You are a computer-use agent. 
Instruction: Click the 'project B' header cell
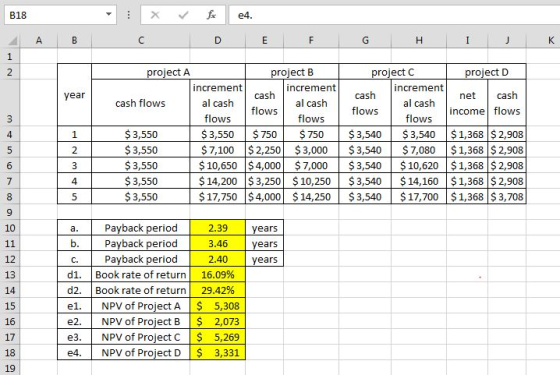[x=292, y=72]
